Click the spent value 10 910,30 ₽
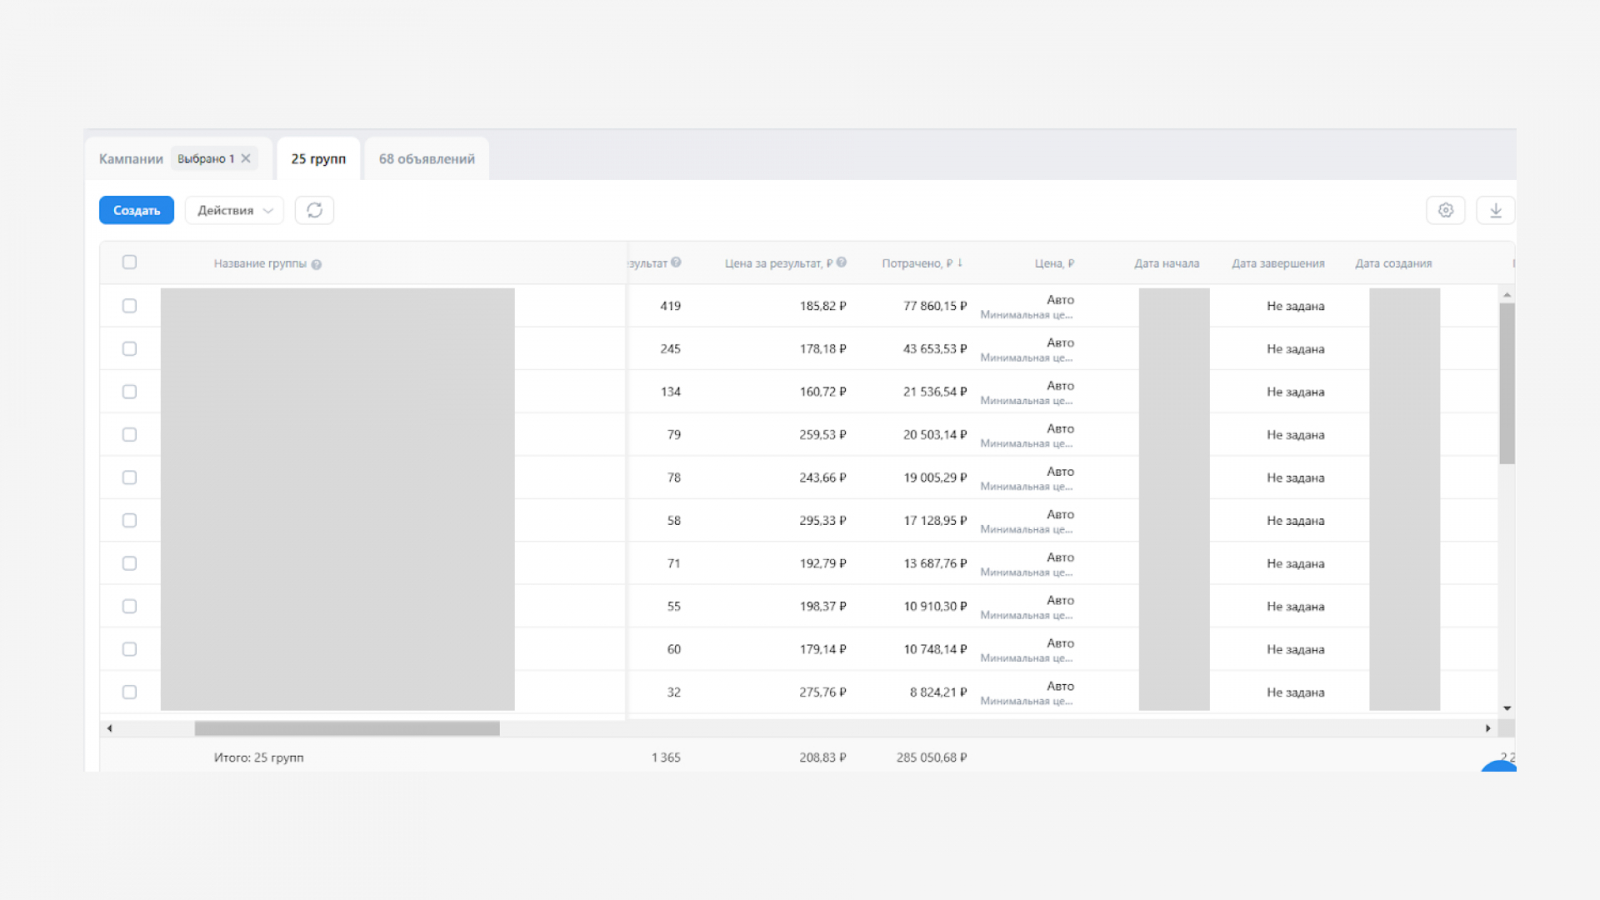Image resolution: width=1600 pixels, height=900 pixels. (935, 607)
